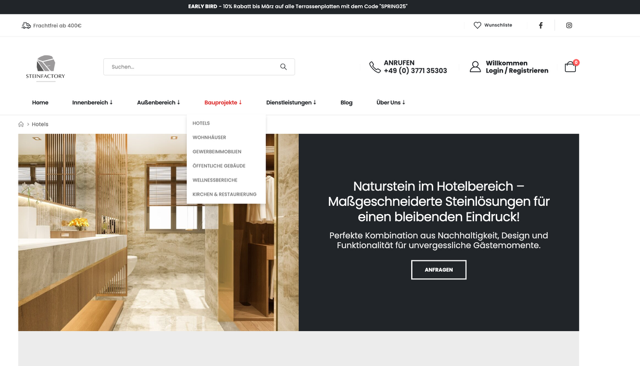Click the ANRUFEN label
This screenshot has width=640, height=366.
click(x=399, y=63)
